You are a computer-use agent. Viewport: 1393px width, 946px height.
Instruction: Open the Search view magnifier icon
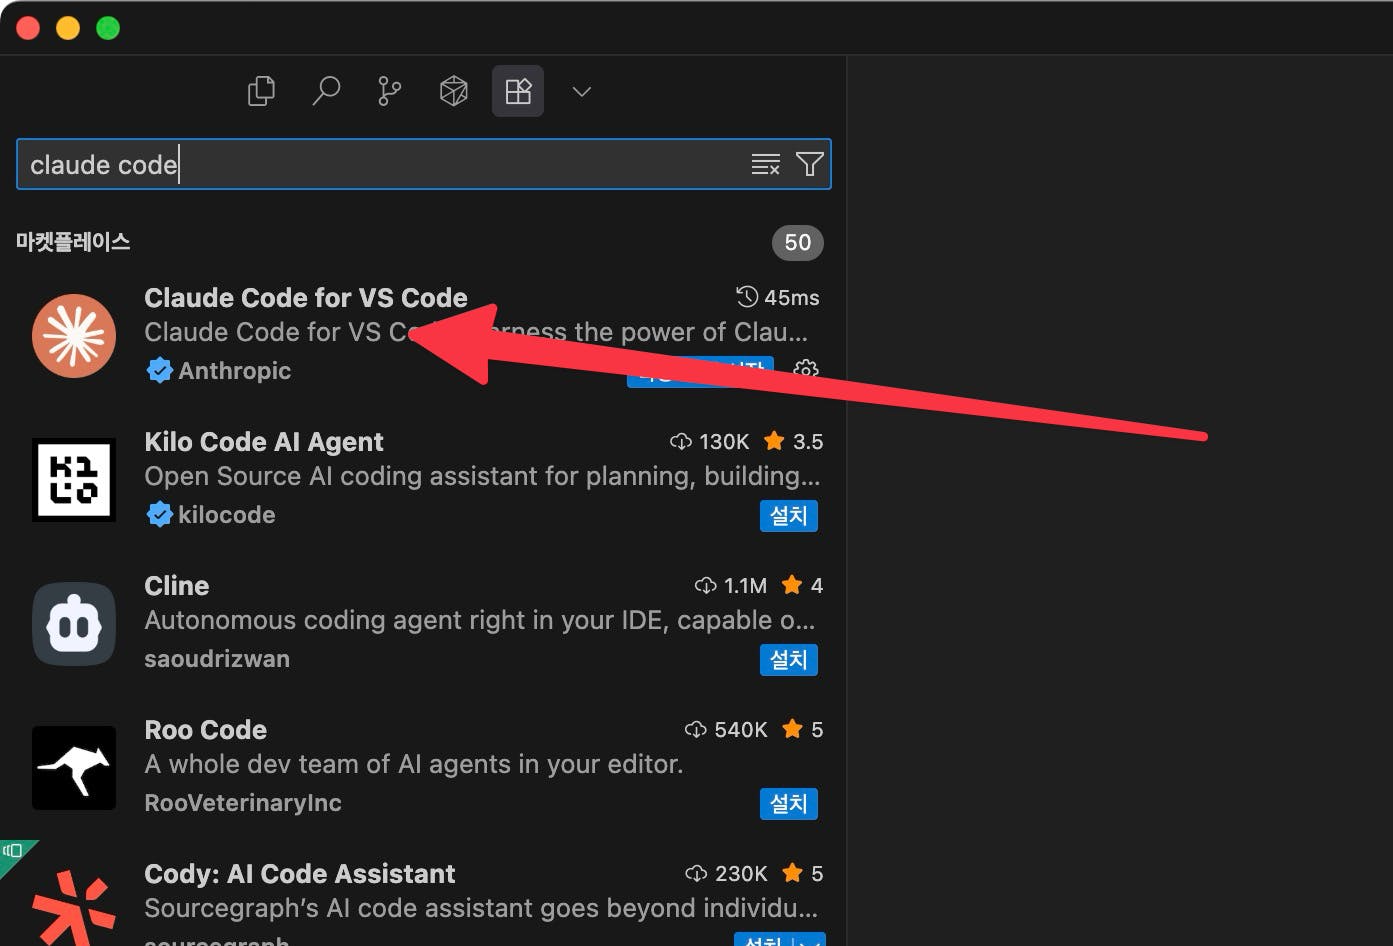[326, 91]
